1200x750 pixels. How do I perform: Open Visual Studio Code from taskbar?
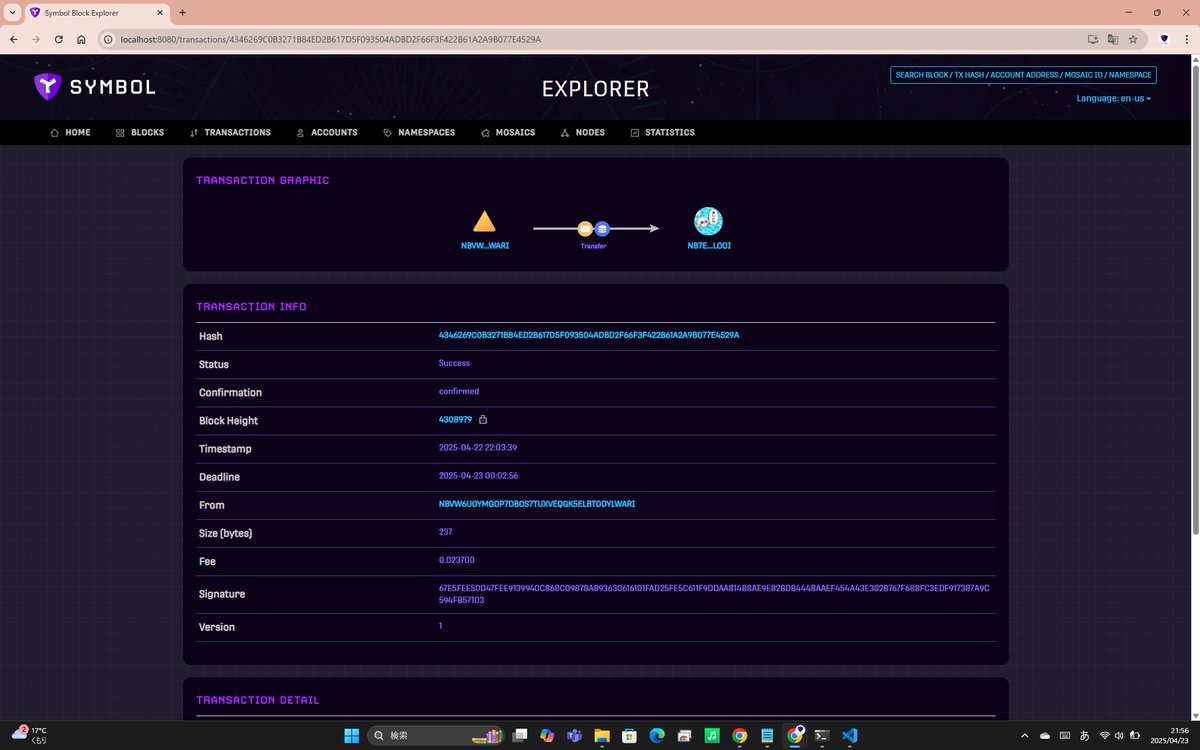click(849, 735)
